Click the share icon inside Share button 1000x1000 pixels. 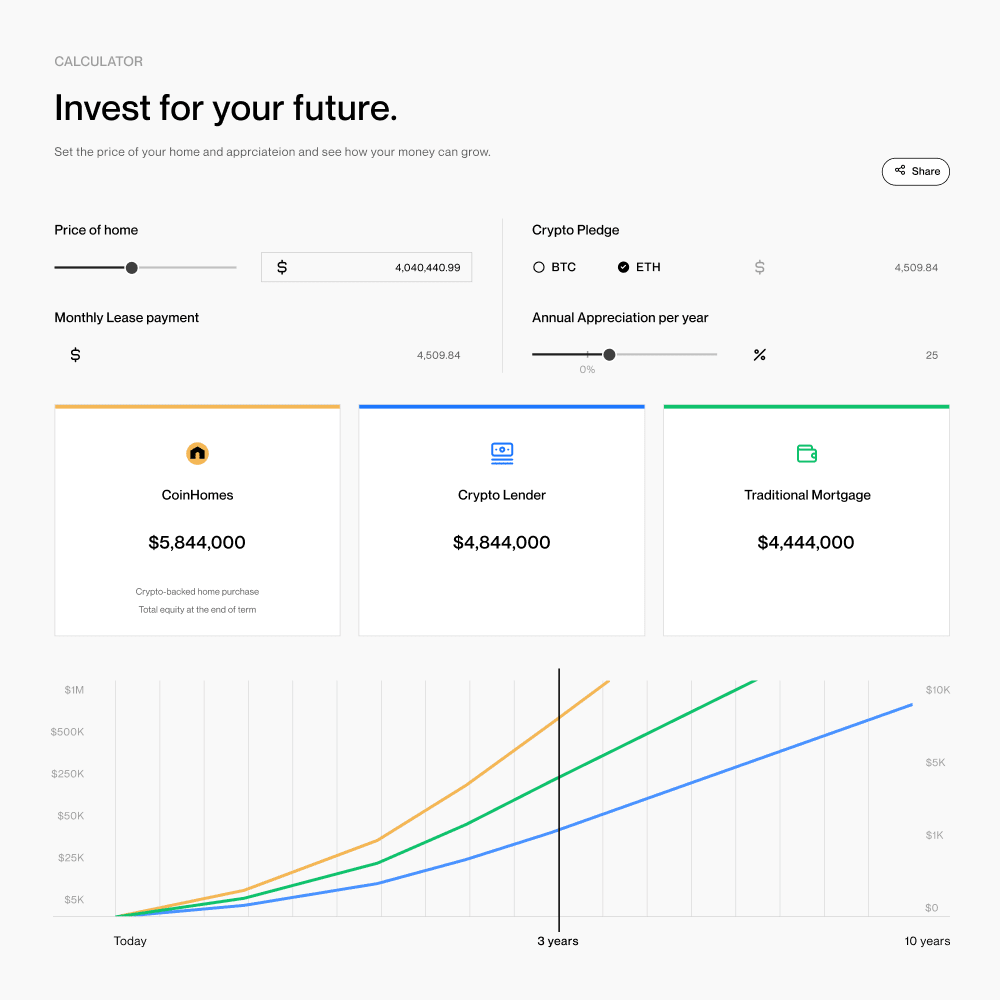(x=900, y=170)
